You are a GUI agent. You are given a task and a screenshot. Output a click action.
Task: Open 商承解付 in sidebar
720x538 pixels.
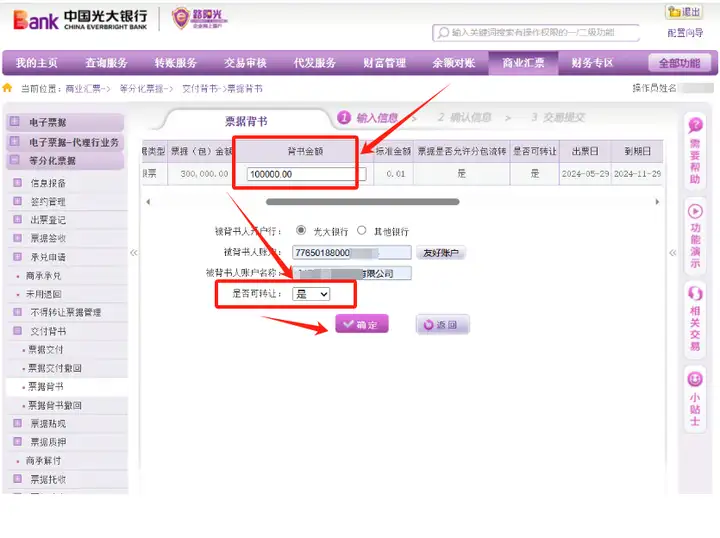(44, 460)
